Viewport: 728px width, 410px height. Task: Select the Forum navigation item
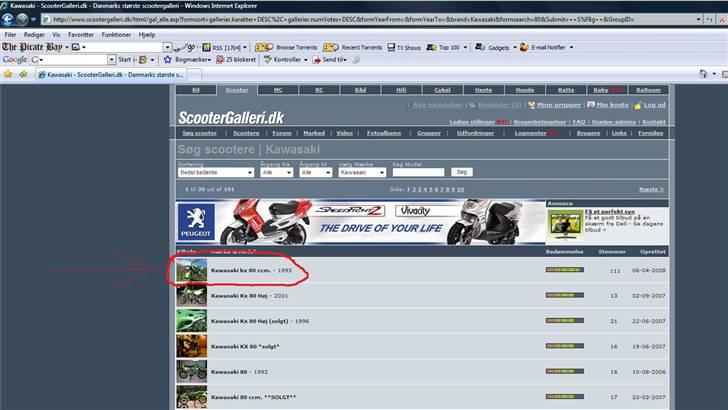pos(282,133)
